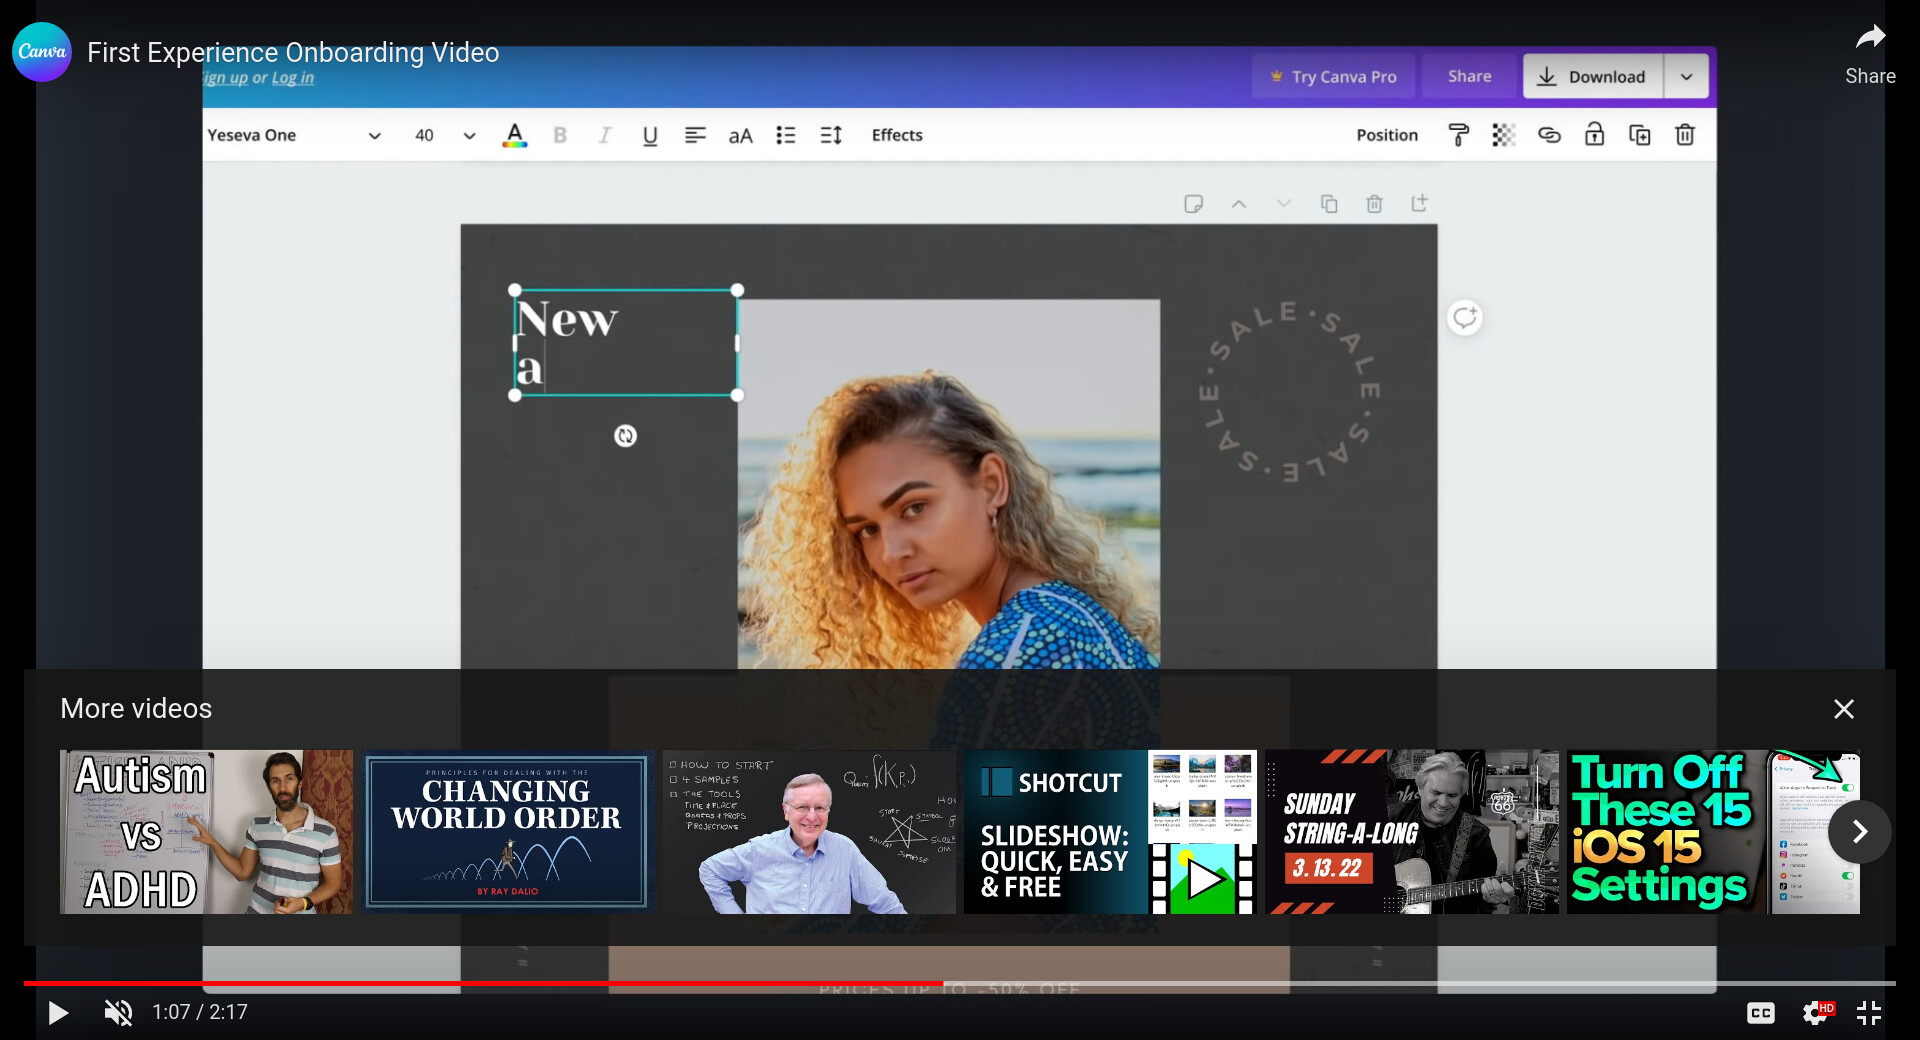The height and width of the screenshot is (1040, 1920).
Task: Open Changing World Order video
Action: click(x=507, y=832)
